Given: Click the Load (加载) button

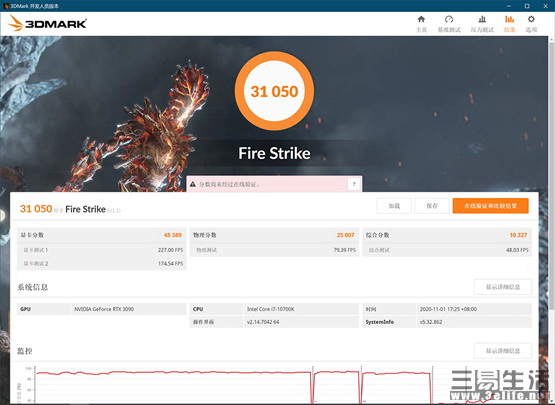Looking at the screenshot, I should tap(394, 206).
